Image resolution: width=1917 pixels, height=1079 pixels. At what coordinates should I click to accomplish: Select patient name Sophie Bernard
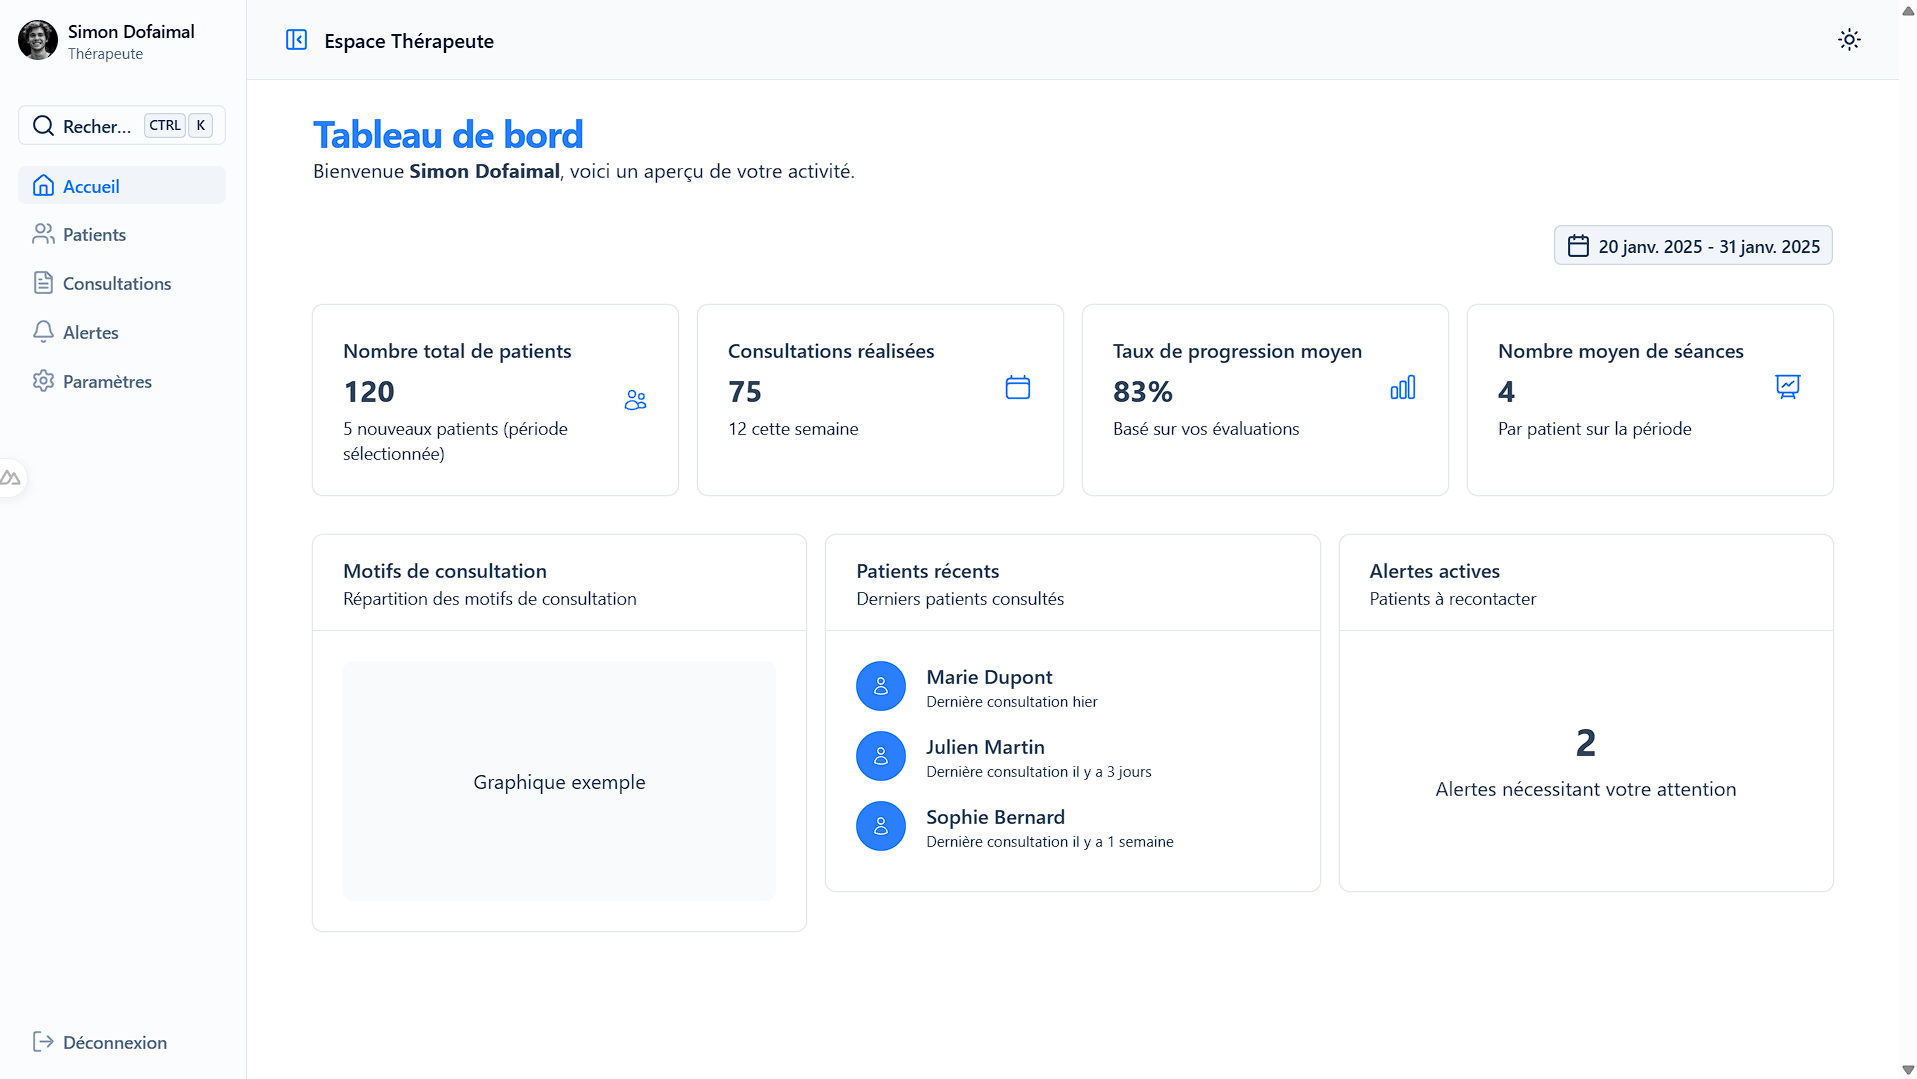tap(995, 817)
